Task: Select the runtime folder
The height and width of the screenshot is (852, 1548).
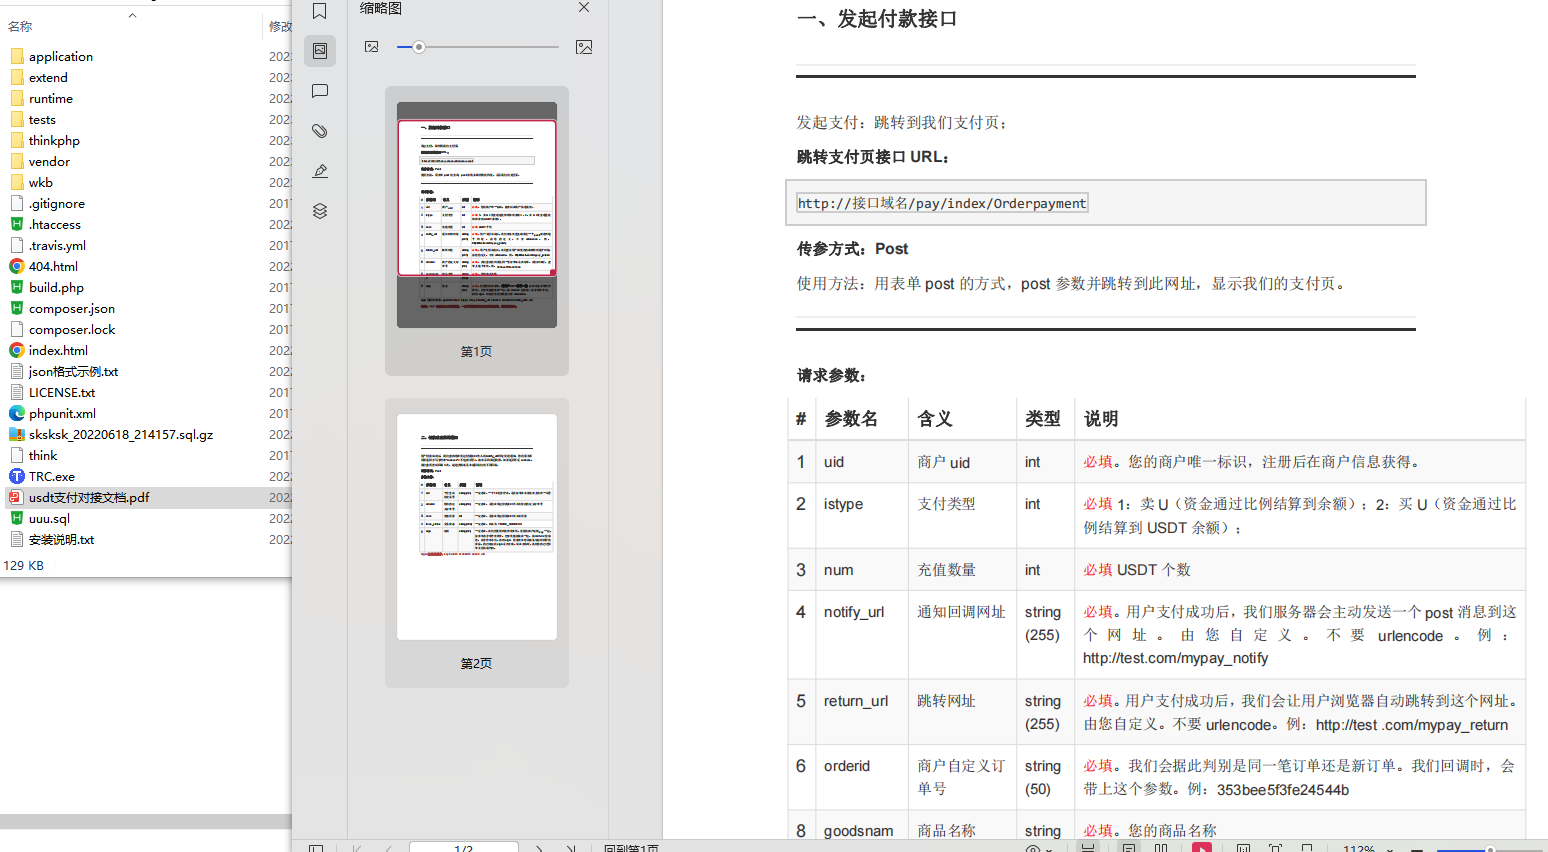Action: click(x=50, y=99)
